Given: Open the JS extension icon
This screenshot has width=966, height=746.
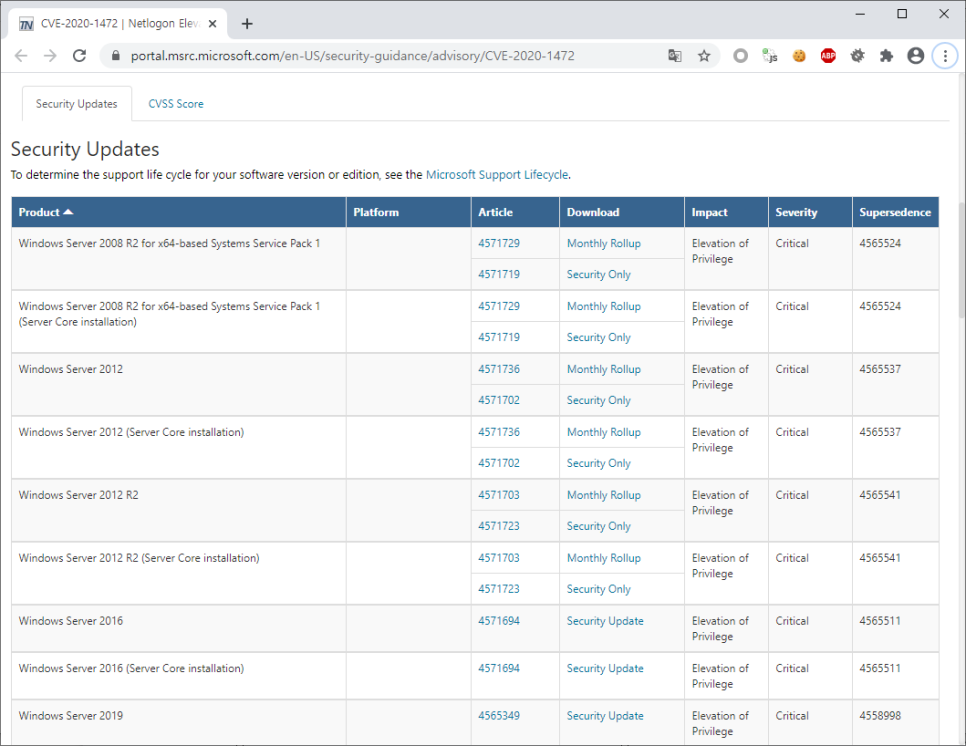Looking at the screenshot, I should [x=769, y=56].
